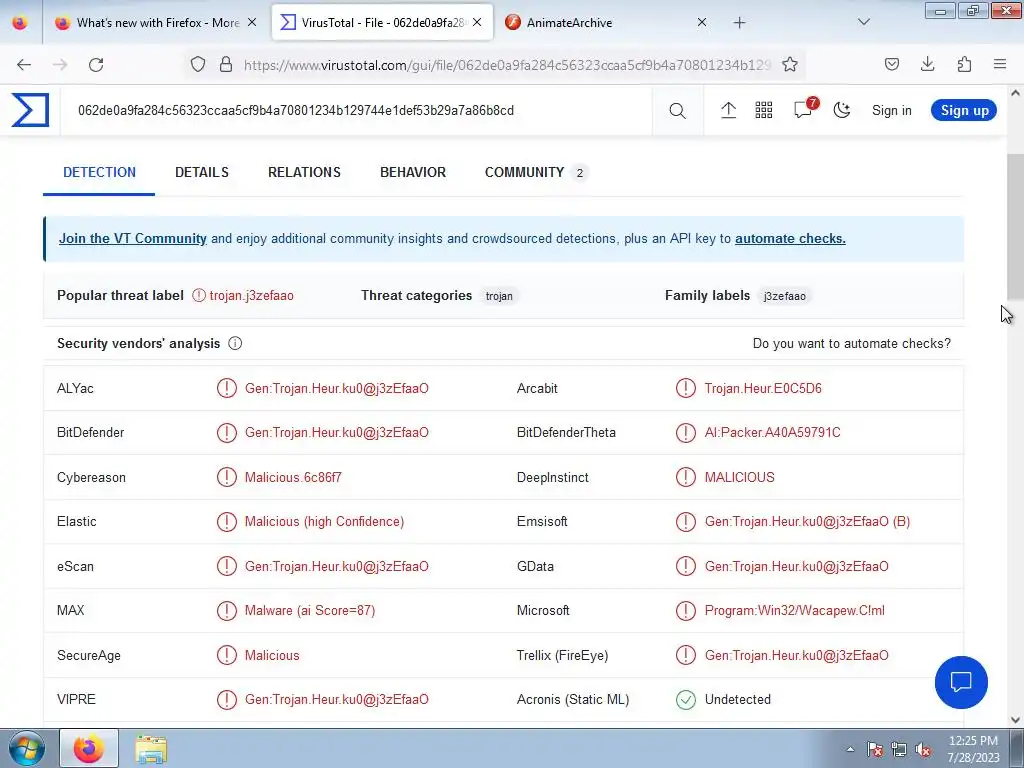Open the blue chat bubble button

coord(961,682)
